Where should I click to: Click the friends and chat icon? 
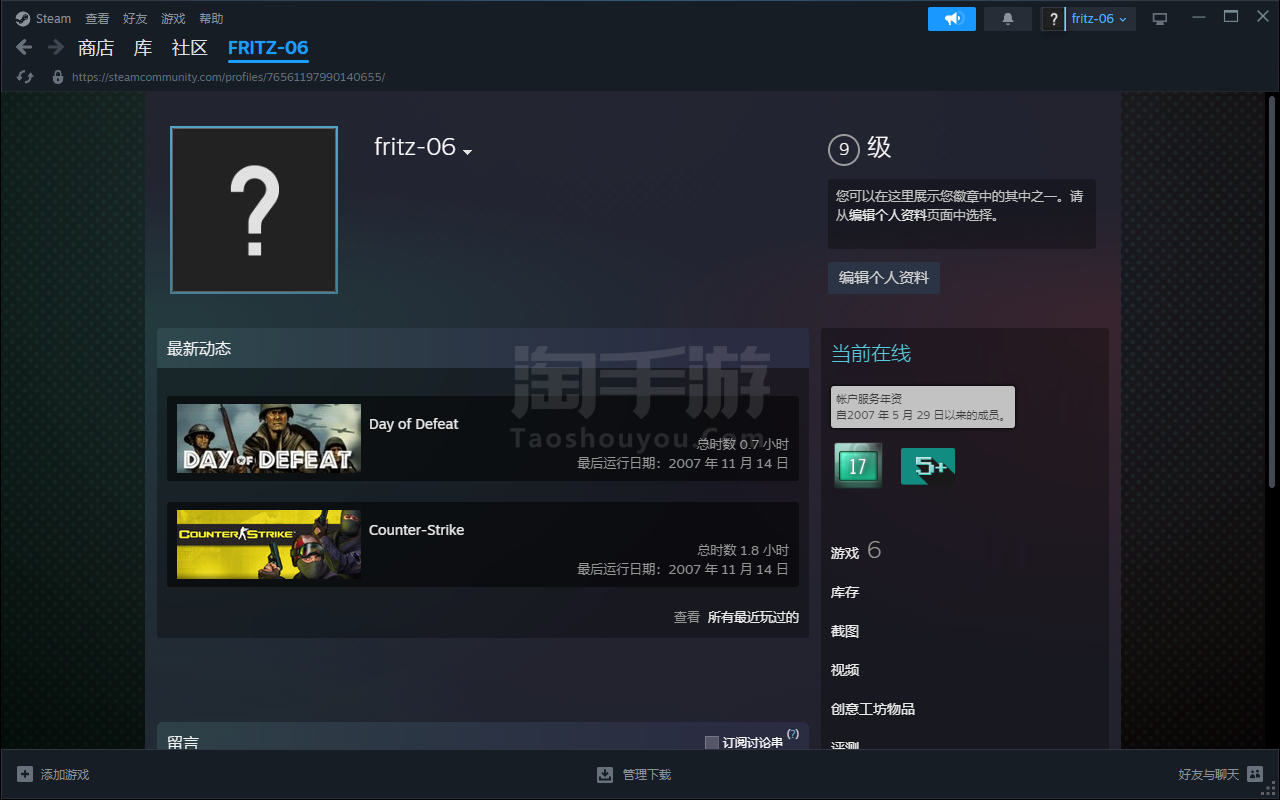(1255, 774)
